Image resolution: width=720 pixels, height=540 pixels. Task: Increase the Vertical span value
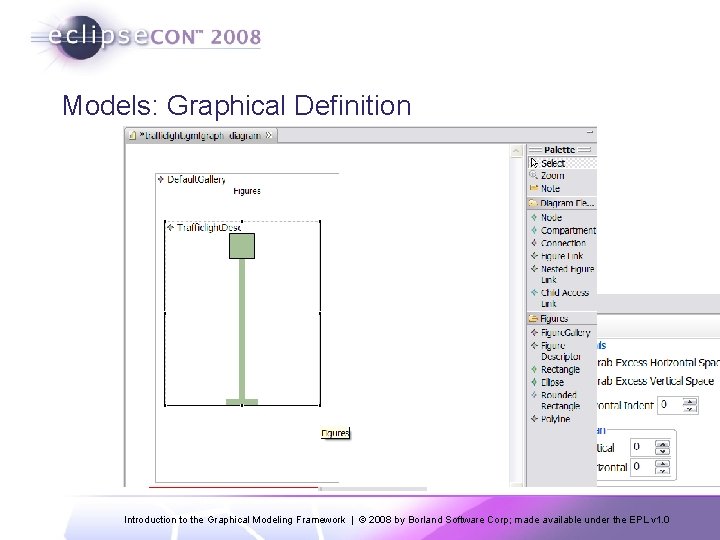coord(662,443)
